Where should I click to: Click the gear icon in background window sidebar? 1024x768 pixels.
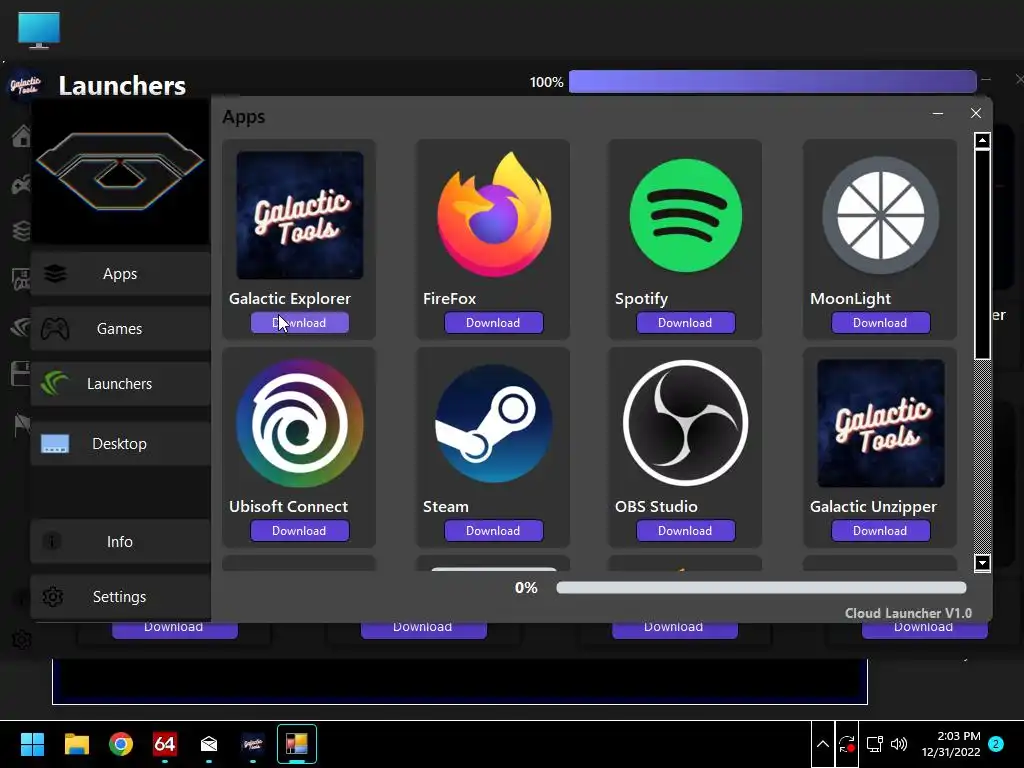tap(22, 640)
